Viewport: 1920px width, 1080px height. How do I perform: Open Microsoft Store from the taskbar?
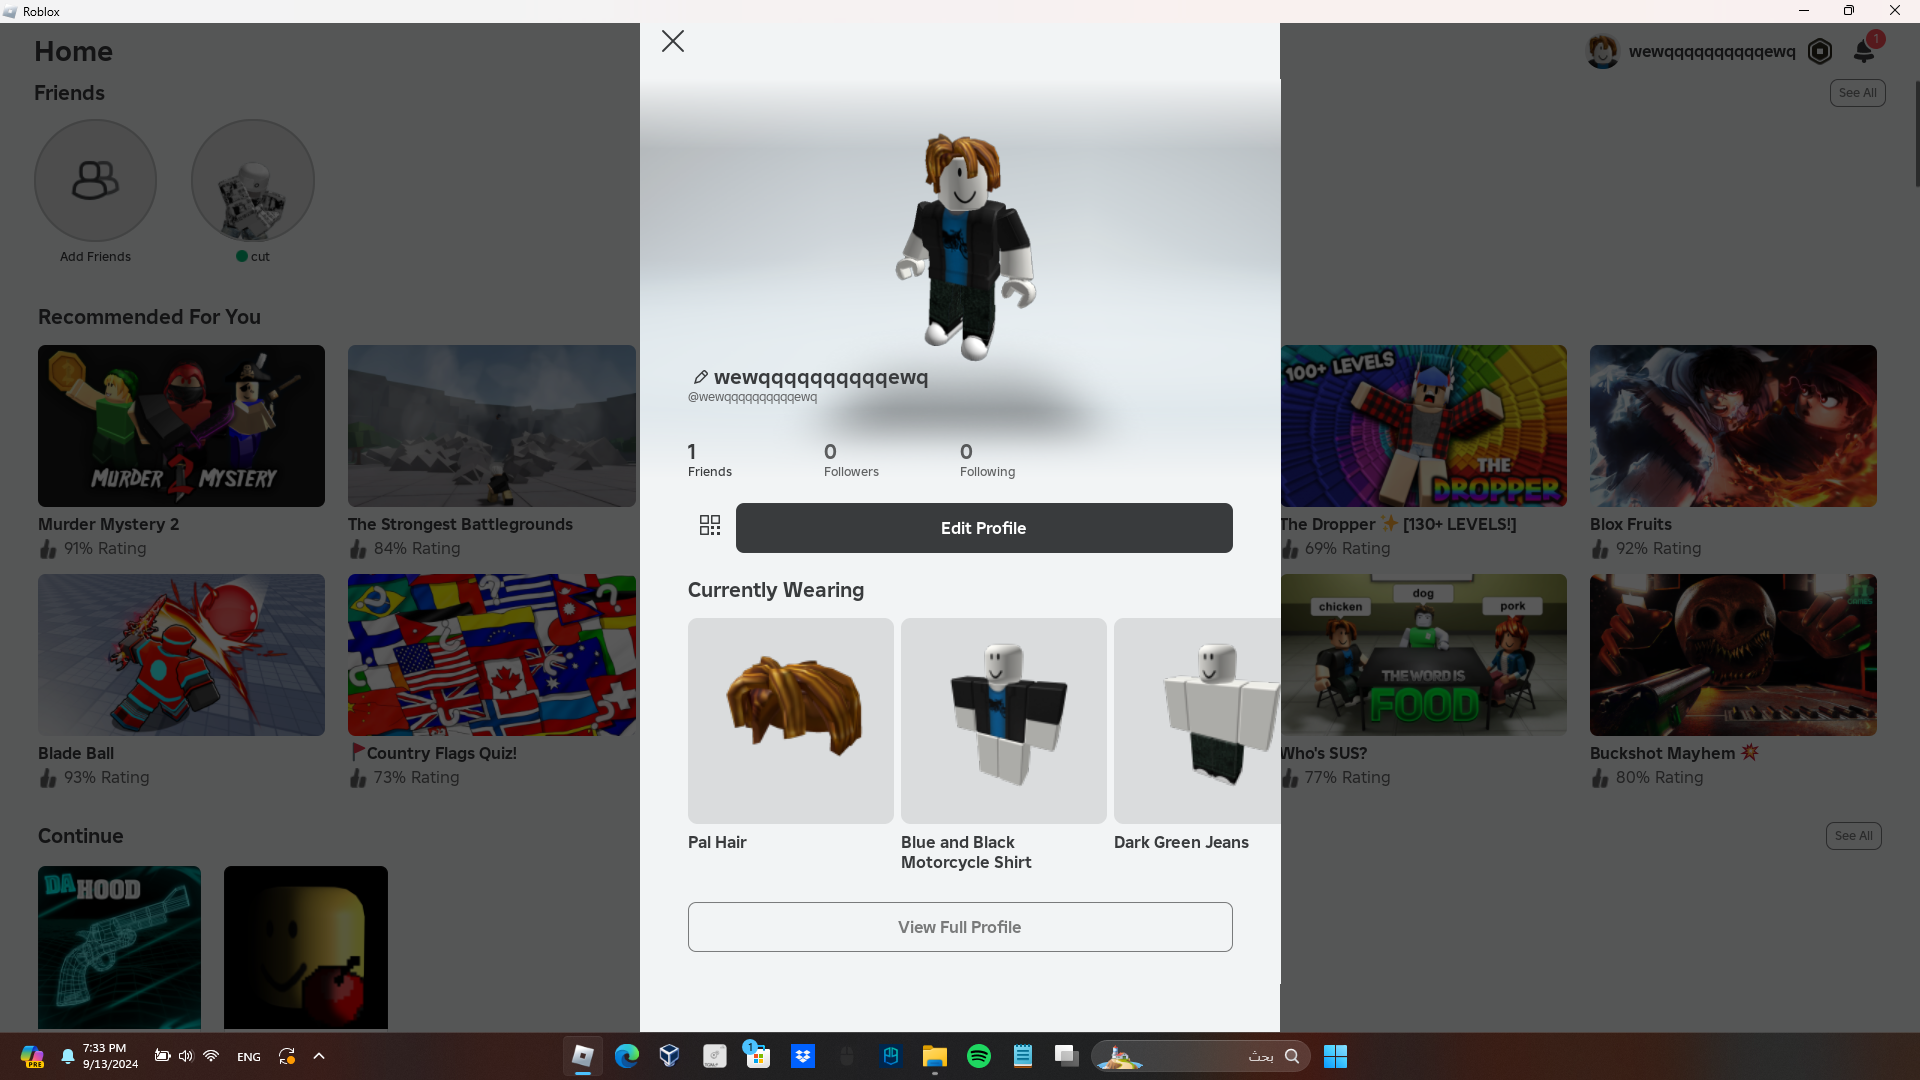pos(758,1056)
